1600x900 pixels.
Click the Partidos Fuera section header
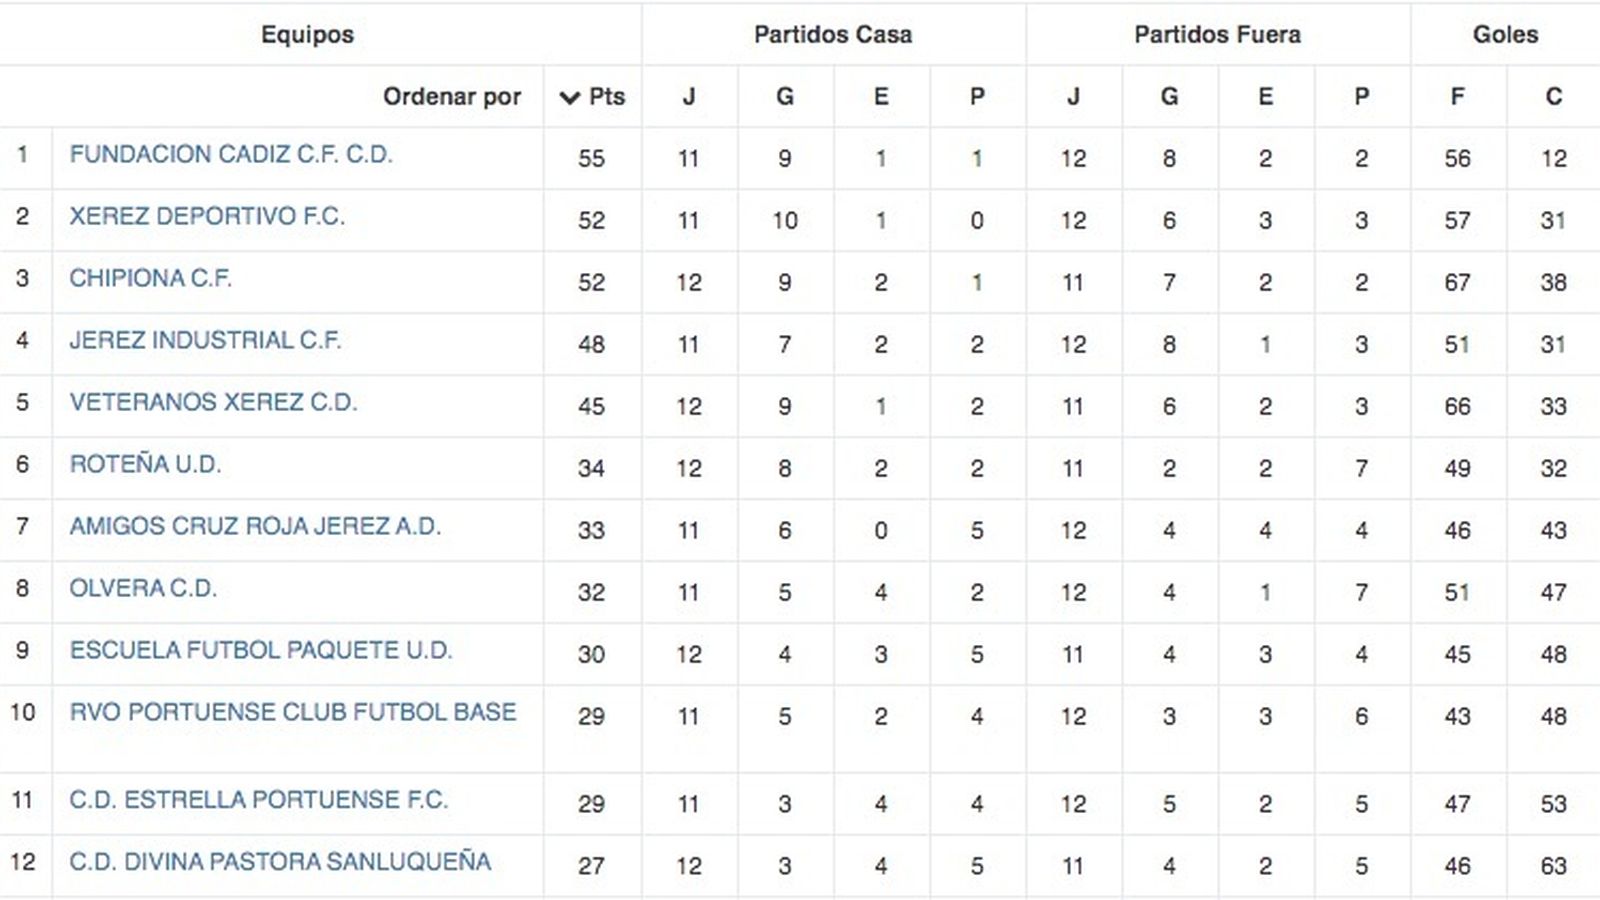click(x=1216, y=33)
